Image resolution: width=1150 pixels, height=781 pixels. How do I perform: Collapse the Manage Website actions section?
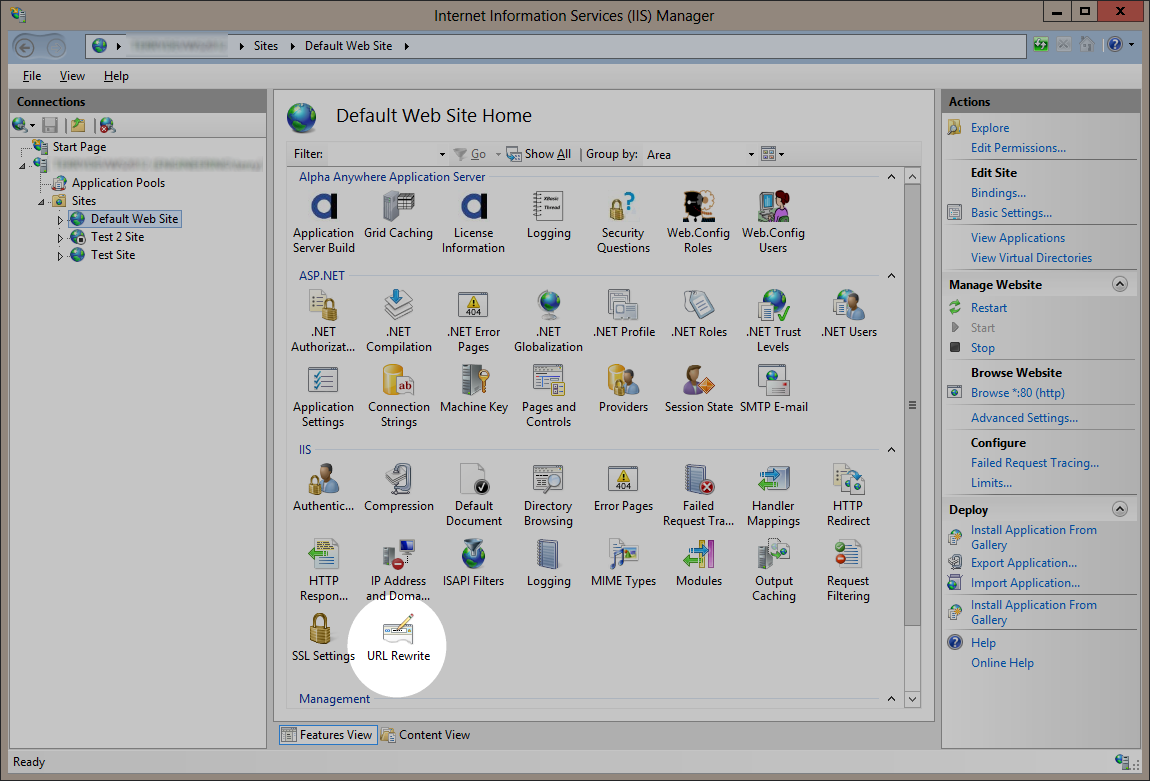tap(1120, 284)
